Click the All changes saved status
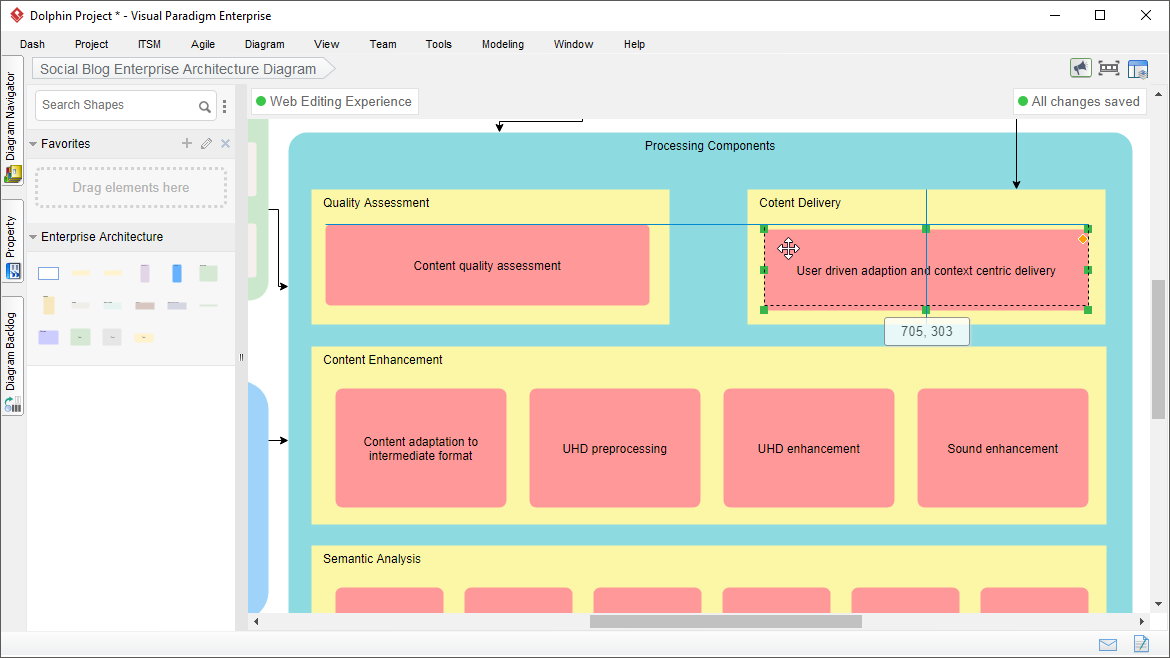Image resolution: width=1170 pixels, height=658 pixels. [x=1079, y=101]
